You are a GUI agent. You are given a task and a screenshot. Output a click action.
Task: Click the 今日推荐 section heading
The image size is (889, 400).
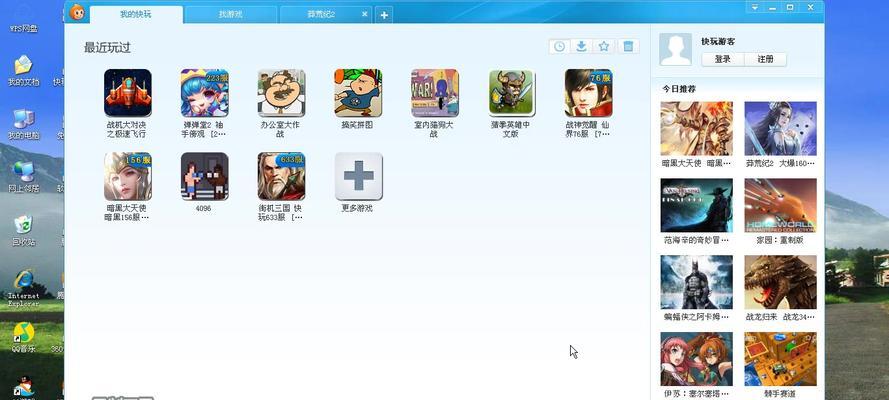click(679, 89)
